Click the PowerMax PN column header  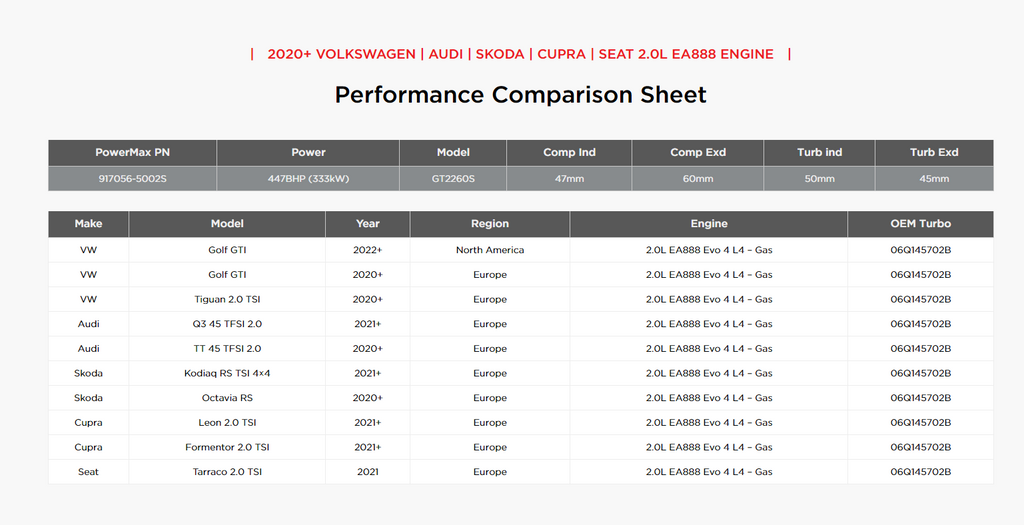pyautogui.click(x=132, y=152)
